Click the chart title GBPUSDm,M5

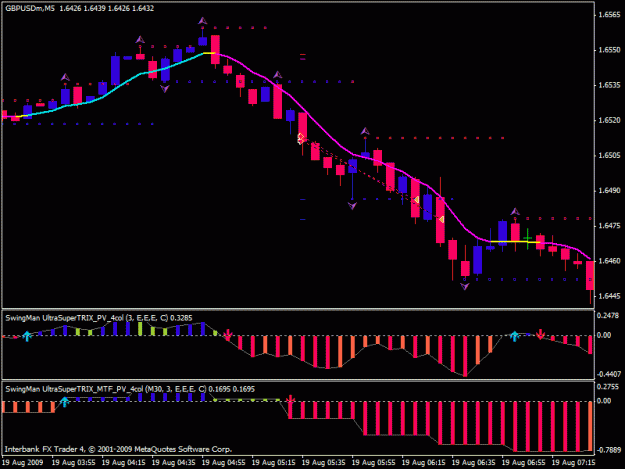[x=30, y=8]
